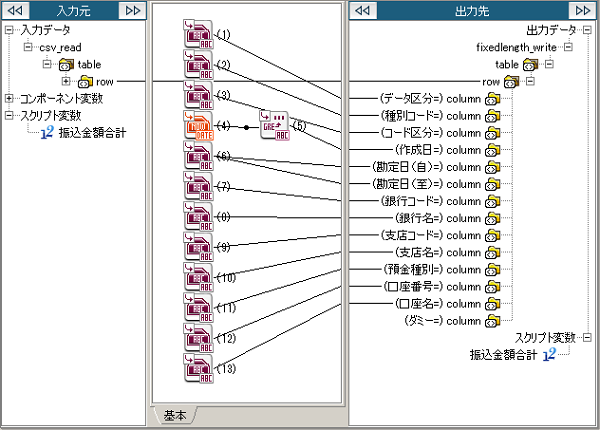Click the 振込金額合計 variable icon in input tree
Screen dimensions: 600x430
click(46, 132)
